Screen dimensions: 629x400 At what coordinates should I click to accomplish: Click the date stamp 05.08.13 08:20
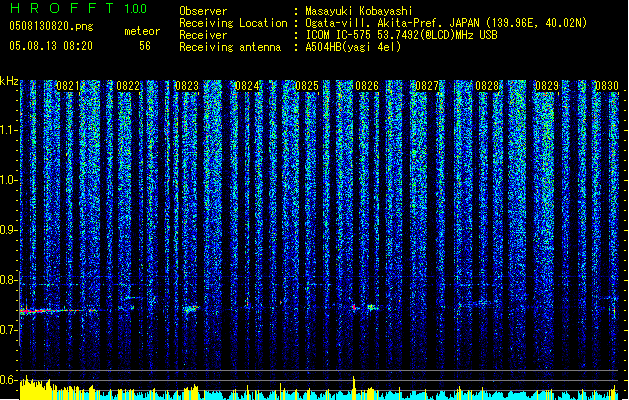click(51, 46)
